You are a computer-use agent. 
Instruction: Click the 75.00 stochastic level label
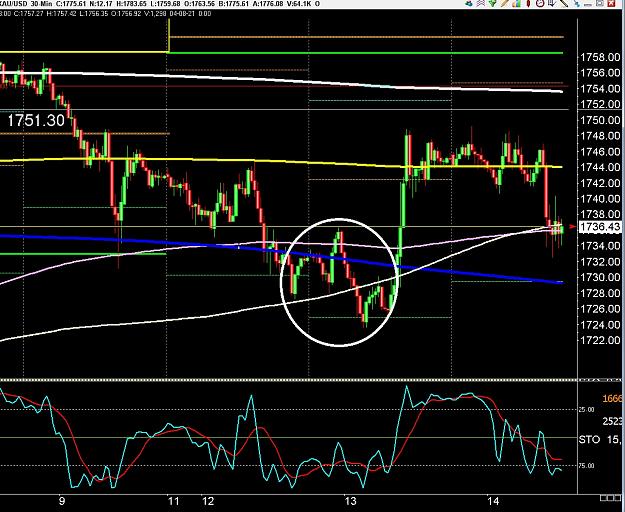586,465
